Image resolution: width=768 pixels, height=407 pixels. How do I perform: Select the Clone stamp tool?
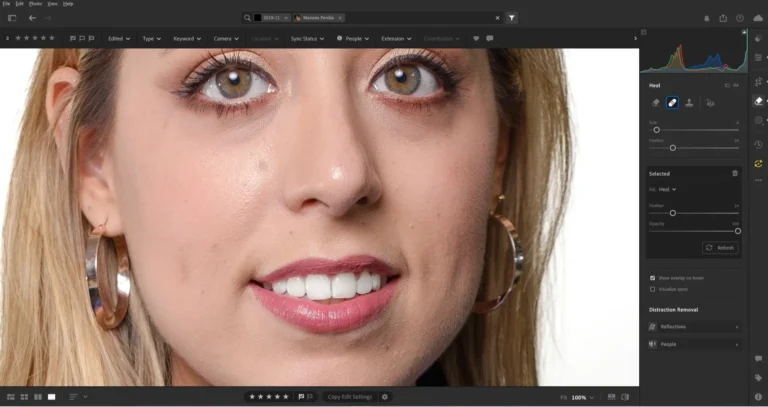tap(690, 102)
